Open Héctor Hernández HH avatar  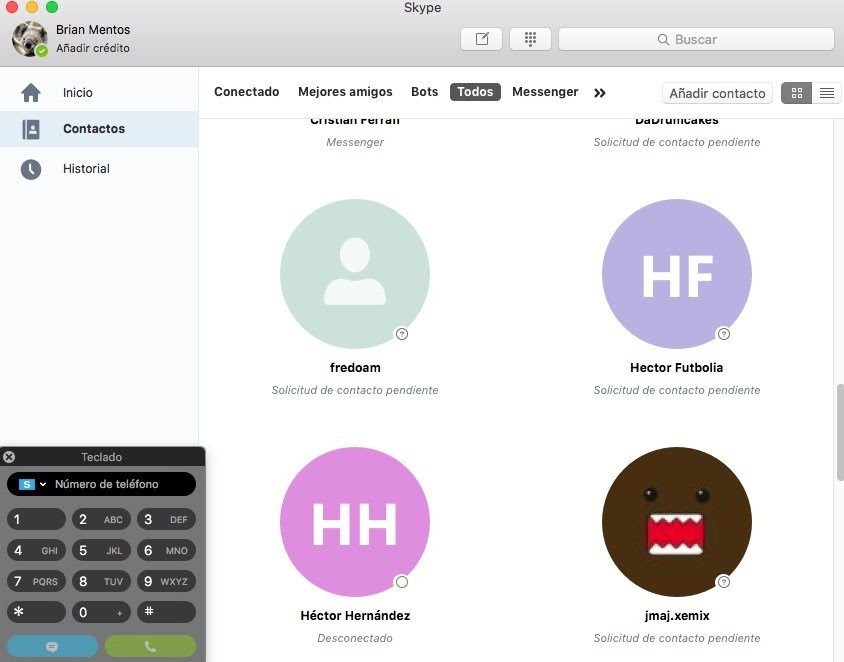pos(355,522)
